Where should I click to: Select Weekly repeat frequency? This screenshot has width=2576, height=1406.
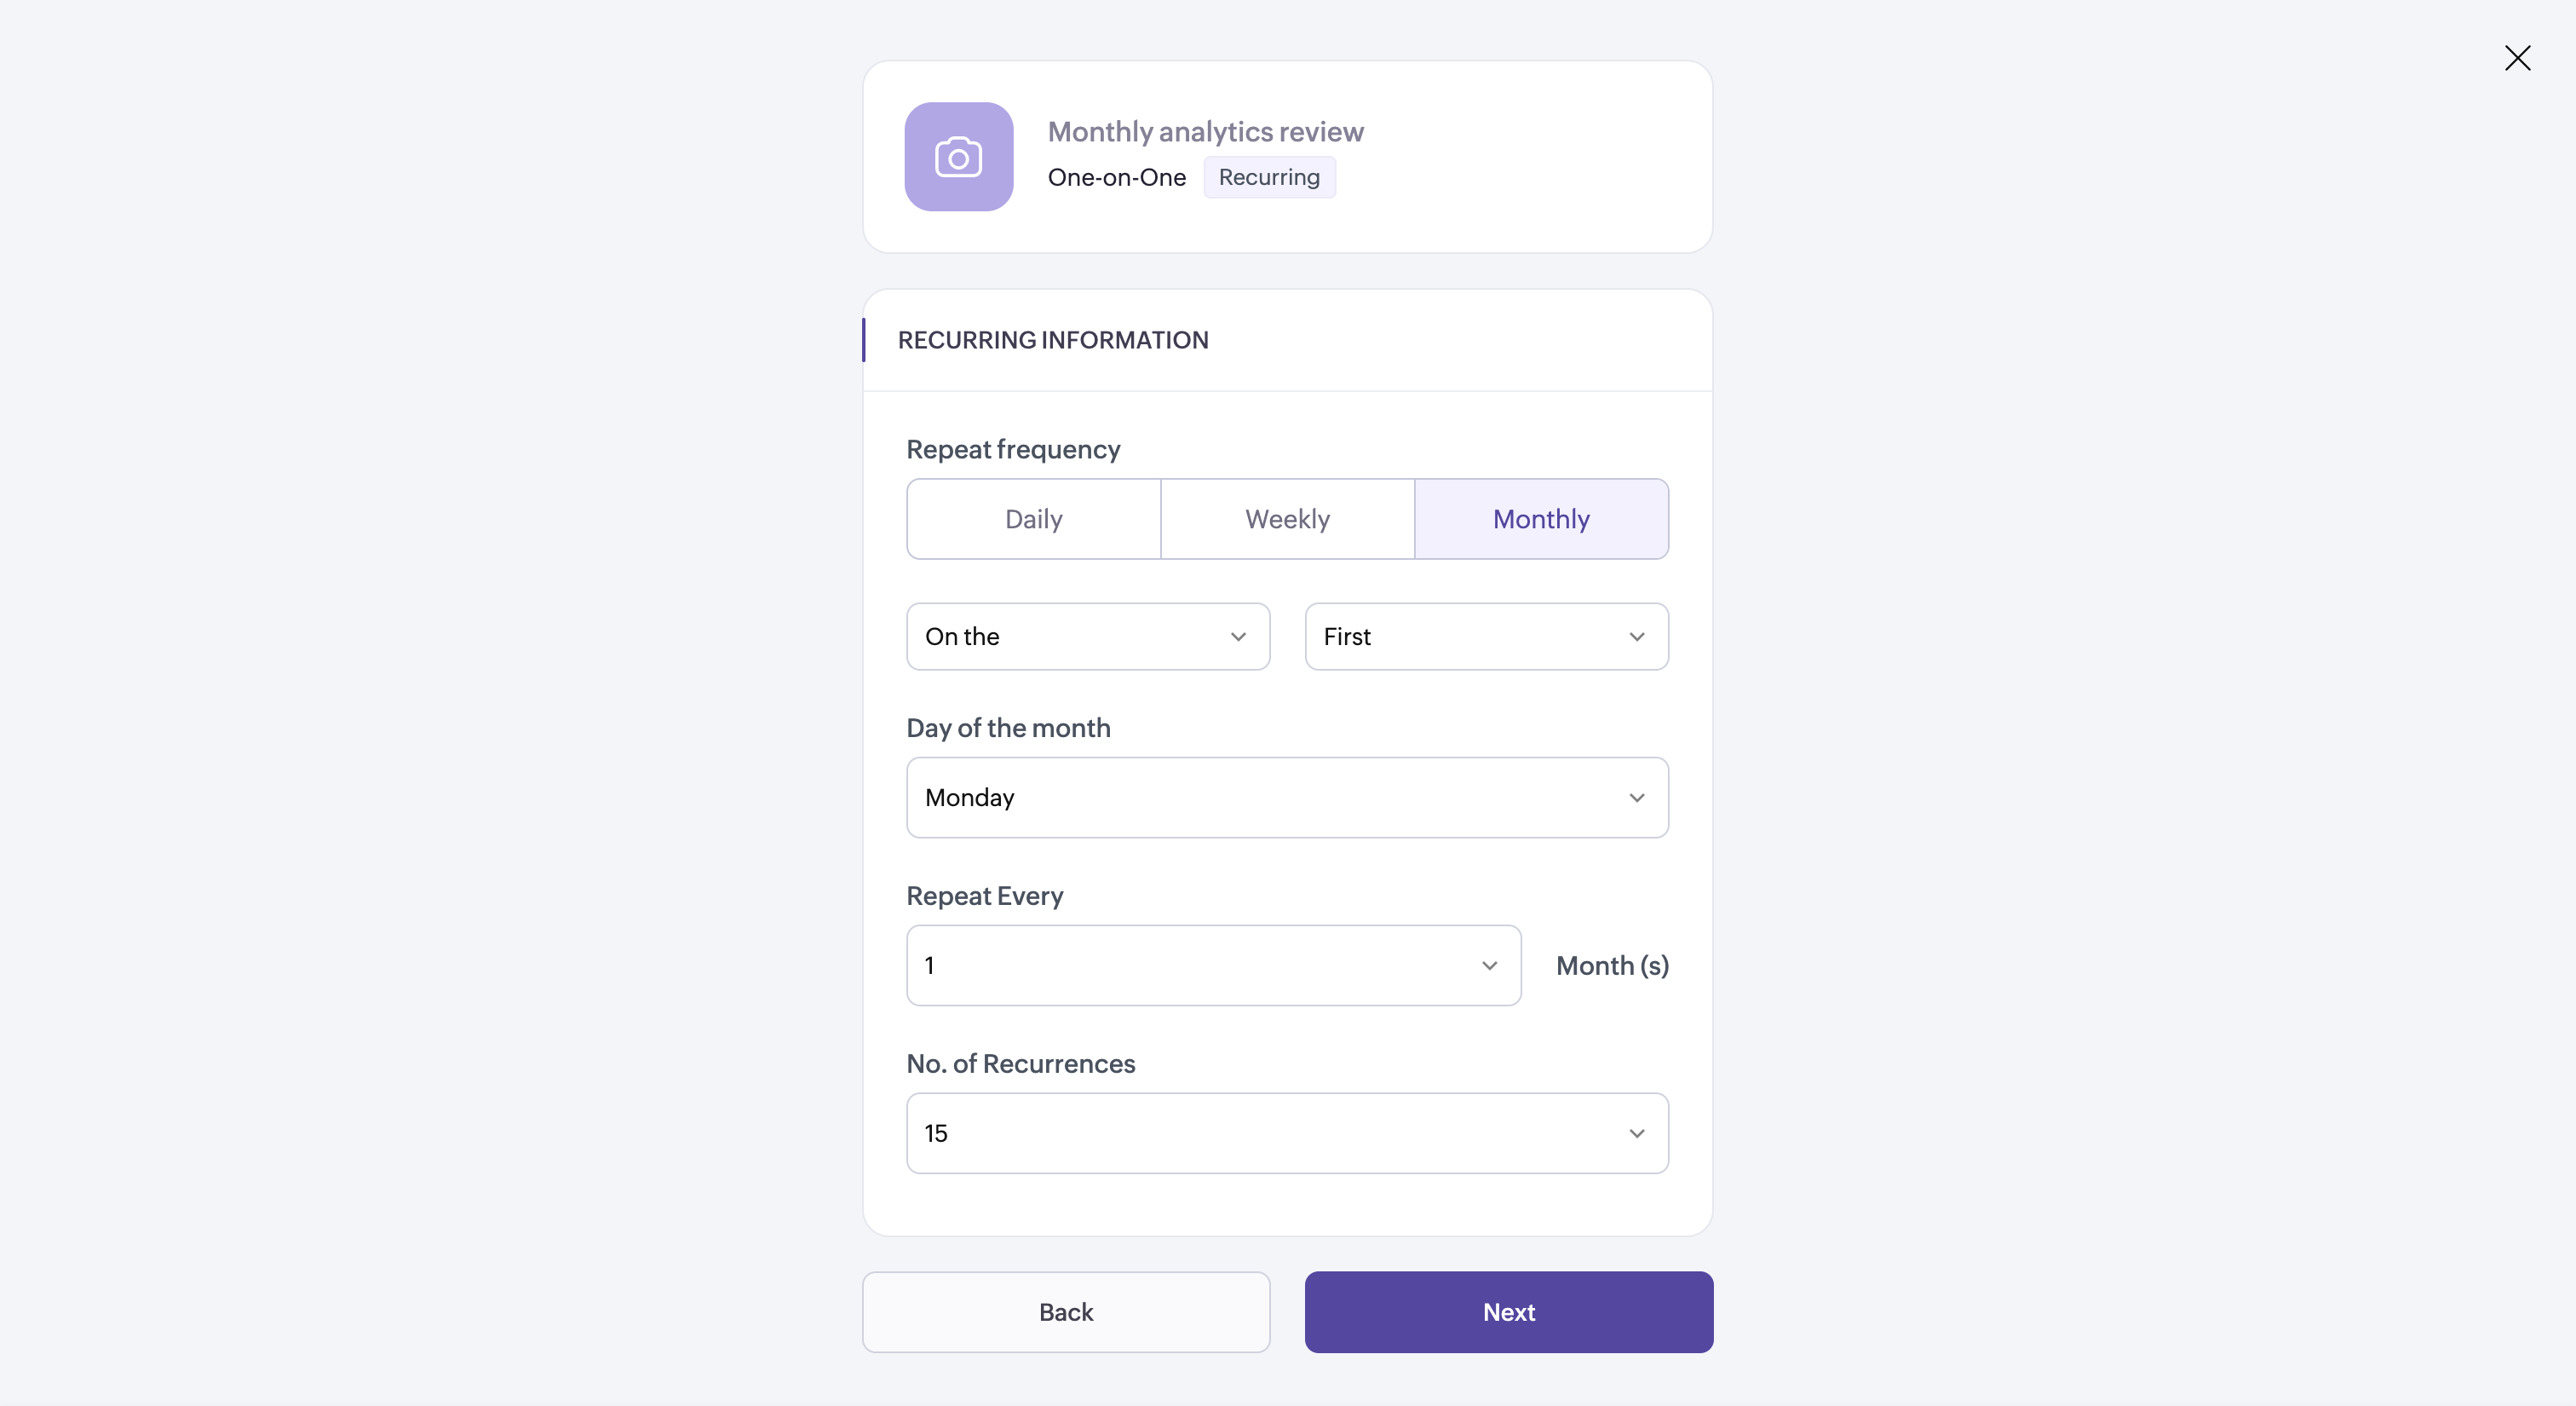(x=1287, y=519)
